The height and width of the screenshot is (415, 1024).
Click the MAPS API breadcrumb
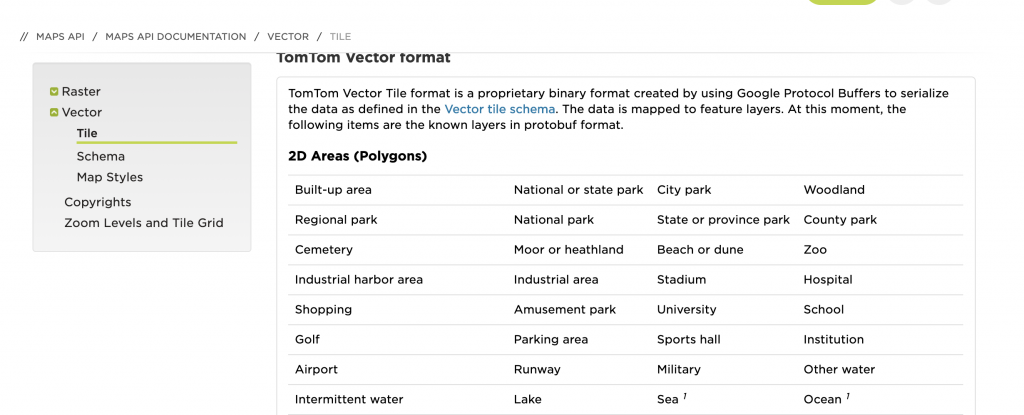pos(58,37)
